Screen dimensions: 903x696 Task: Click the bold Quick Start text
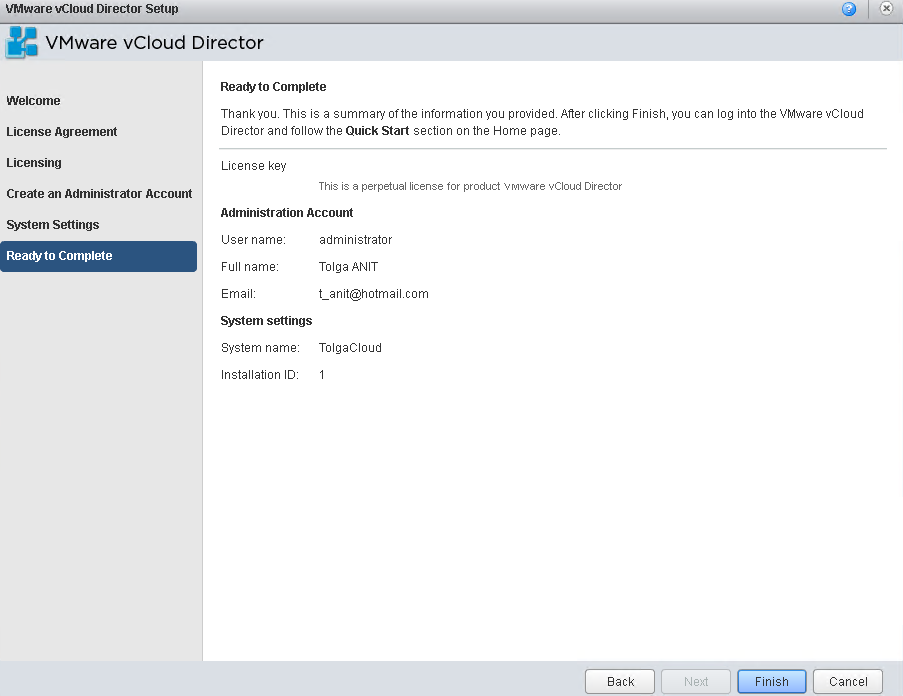pos(377,131)
